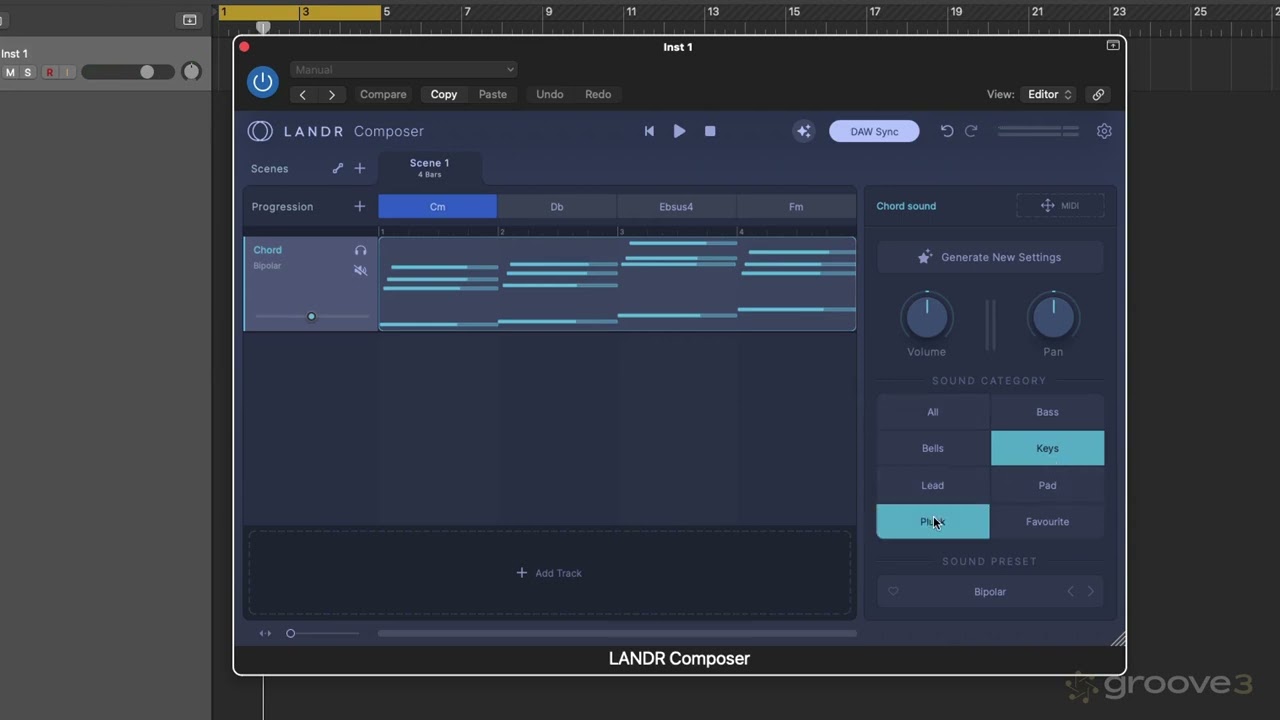This screenshot has width=1280, height=720.
Task: Click the horizontal timeline scrollbar
Action: click(617, 633)
